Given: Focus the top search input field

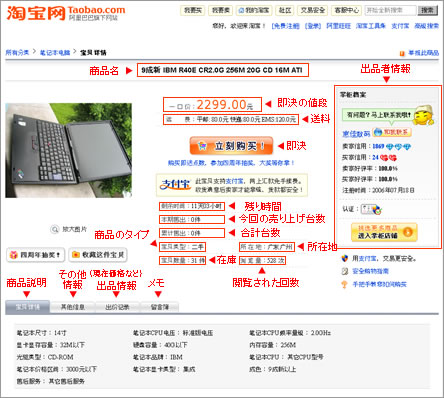Looking at the screenshot, I should (x=390, y=10).
